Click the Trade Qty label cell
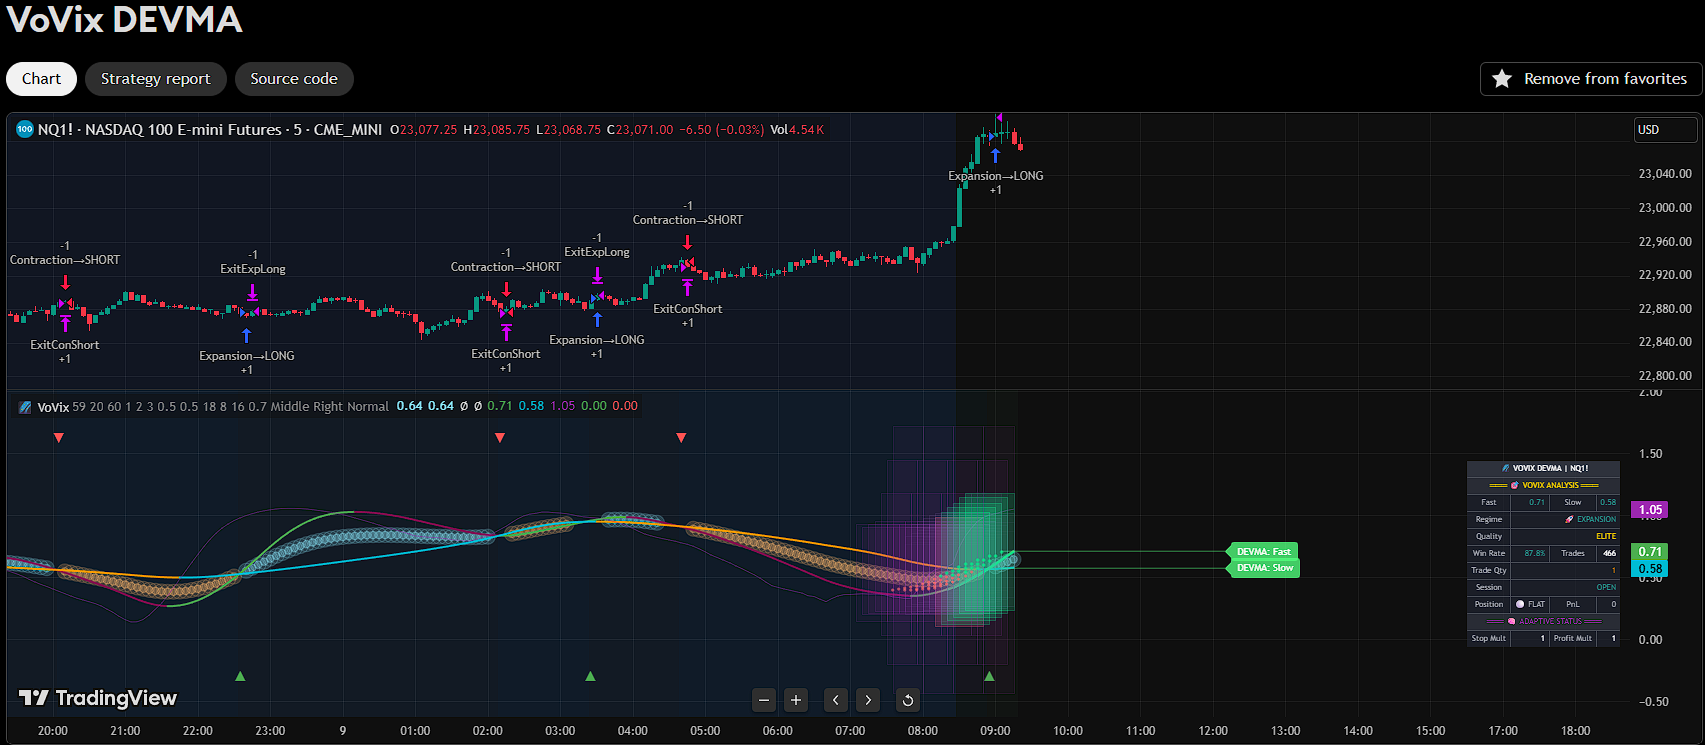The height and width of the screenshot is (745, 1705). pyautogui.click(x=1489, y=570)
